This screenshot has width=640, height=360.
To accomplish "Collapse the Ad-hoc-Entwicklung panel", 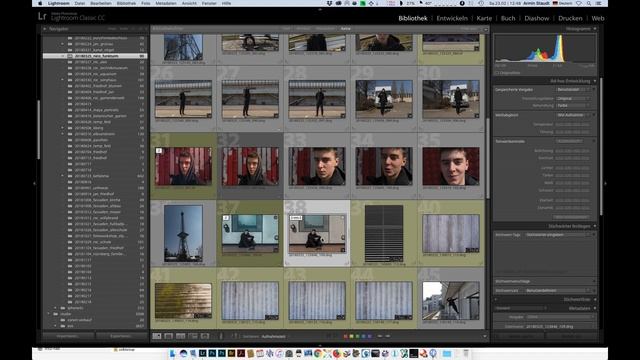I will 595,81.
